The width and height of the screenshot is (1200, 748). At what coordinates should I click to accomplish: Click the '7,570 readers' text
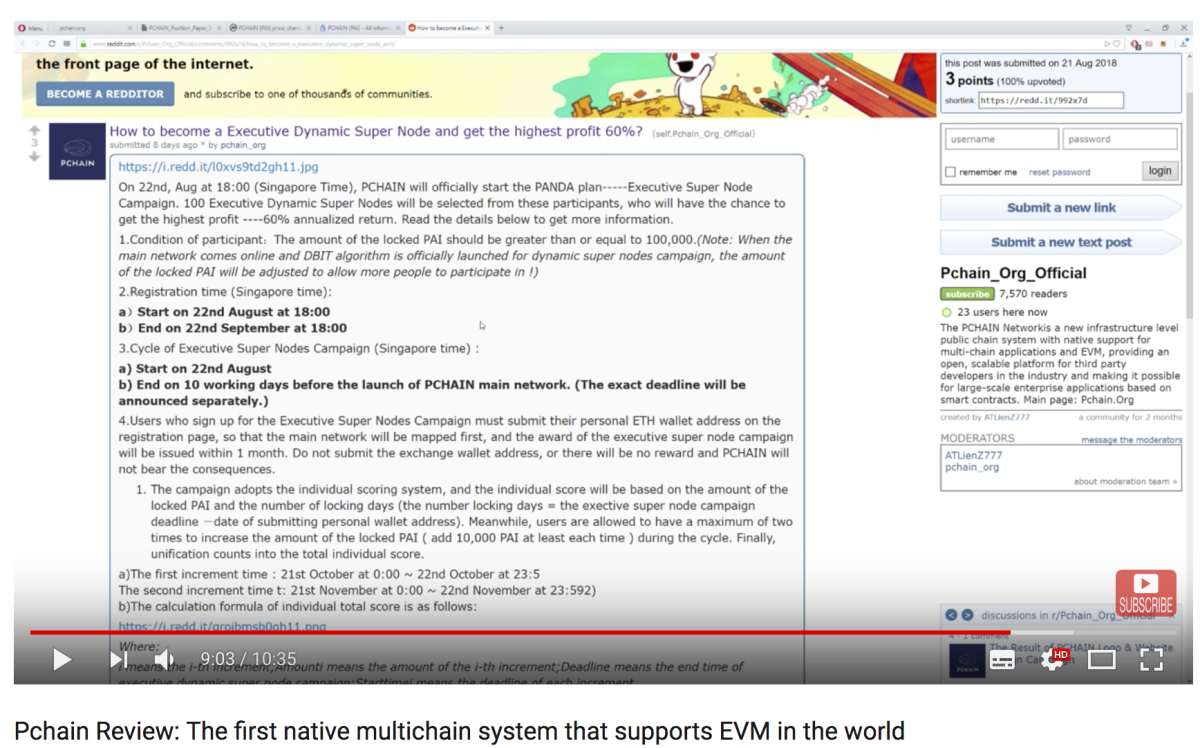[x=1033, y=294]
